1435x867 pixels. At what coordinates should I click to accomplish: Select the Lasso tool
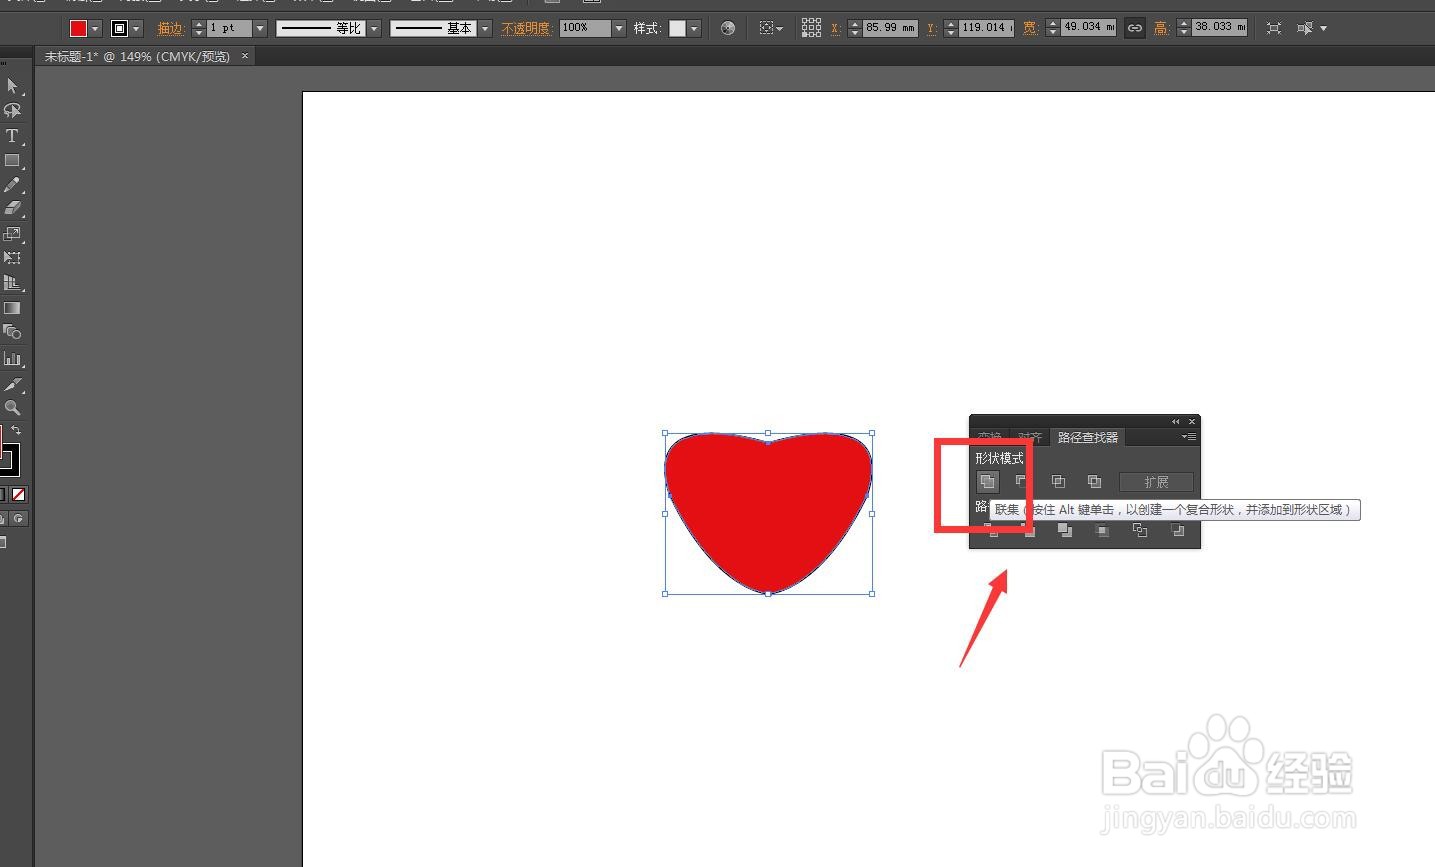point(12,110)
